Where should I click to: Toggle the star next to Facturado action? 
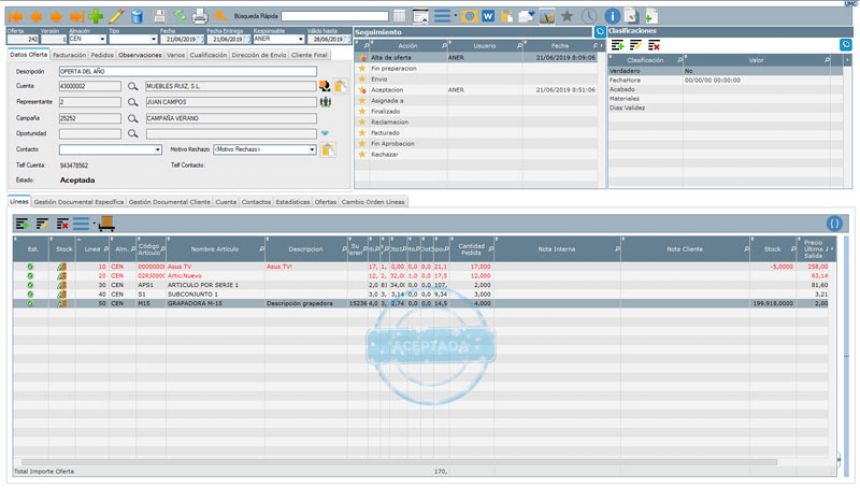pos(363,132)
